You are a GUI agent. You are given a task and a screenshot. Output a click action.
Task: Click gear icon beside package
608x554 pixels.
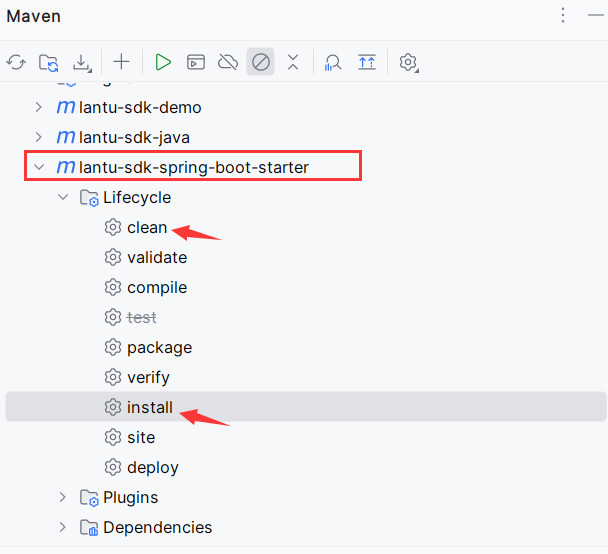click(x=113, y=347)
